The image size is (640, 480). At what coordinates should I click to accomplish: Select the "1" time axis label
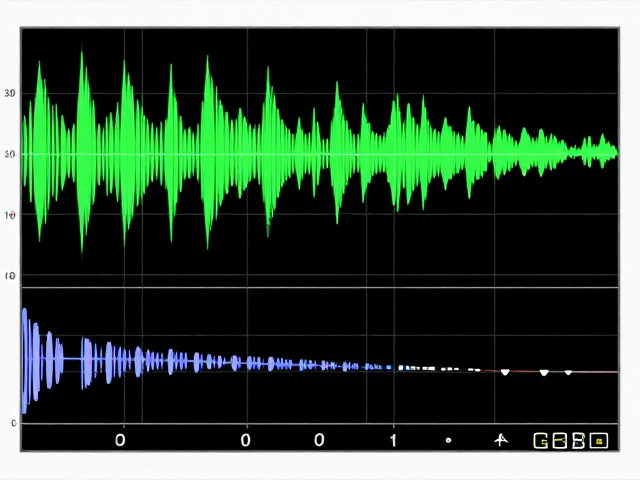[393, 440]
